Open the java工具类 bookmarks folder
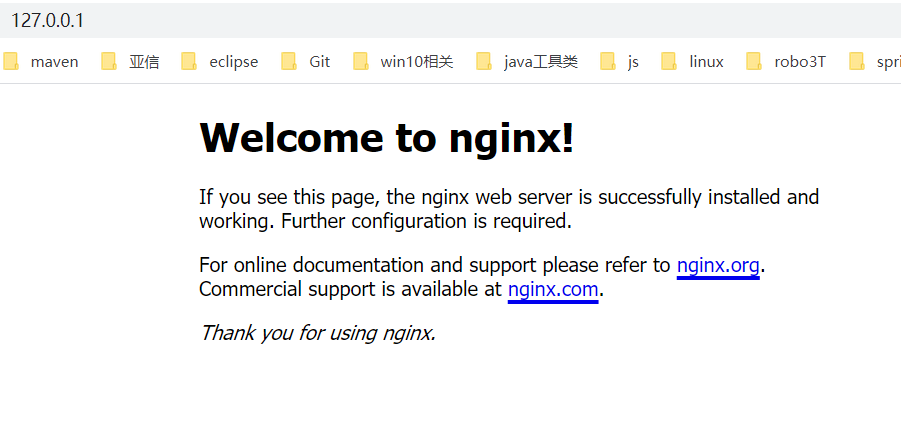 point(527,62)
